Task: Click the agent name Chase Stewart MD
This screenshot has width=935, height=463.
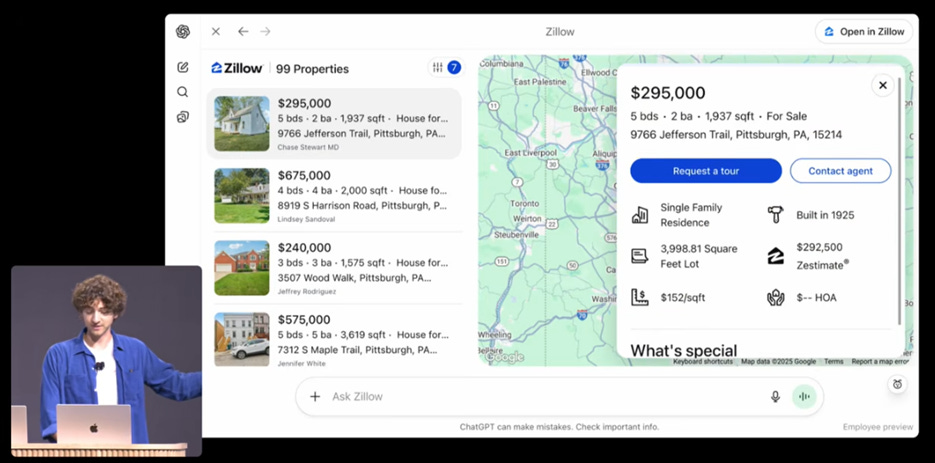Action: [x=308, y=147]
